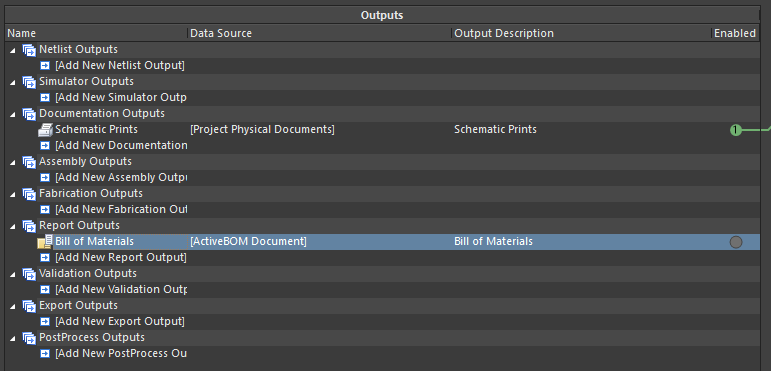Add a new assembly output
The width and height of the screenshot is (771, 371).
pos(121,178)
